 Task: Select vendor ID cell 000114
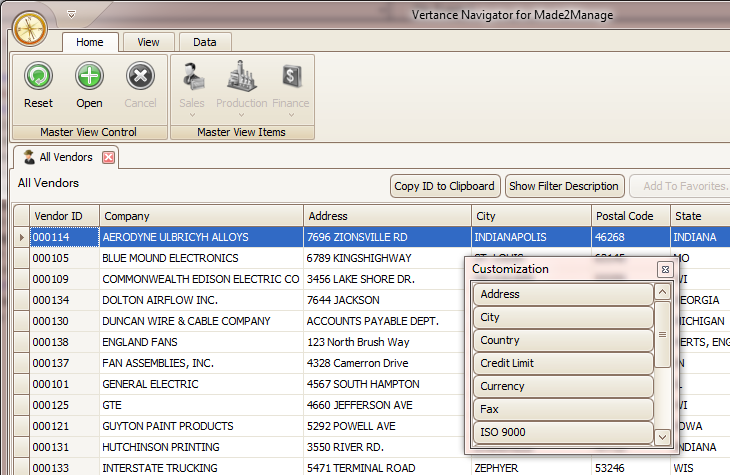click(x=65, y=237)
